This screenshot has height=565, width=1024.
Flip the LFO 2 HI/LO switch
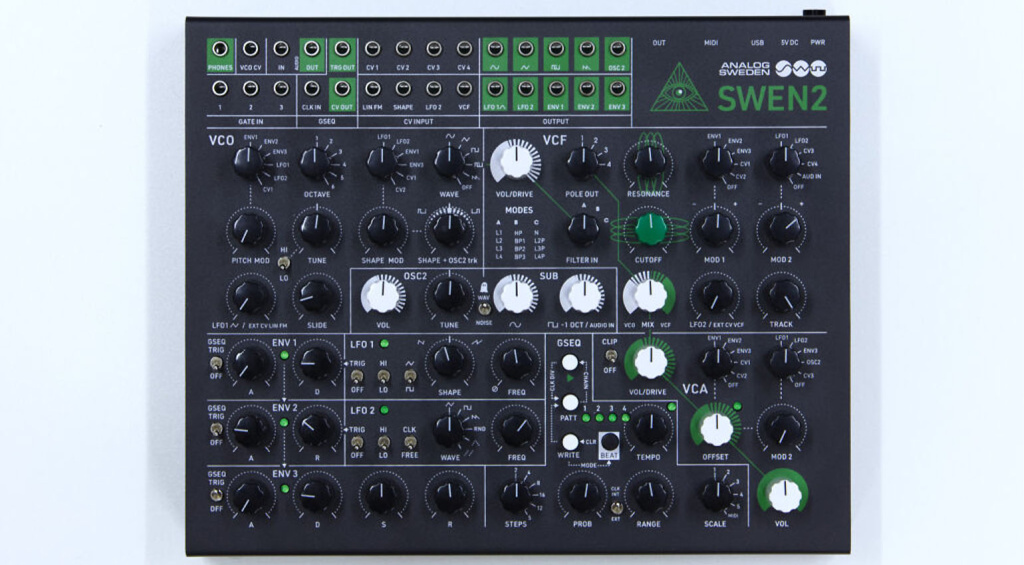tap(383, 442)
